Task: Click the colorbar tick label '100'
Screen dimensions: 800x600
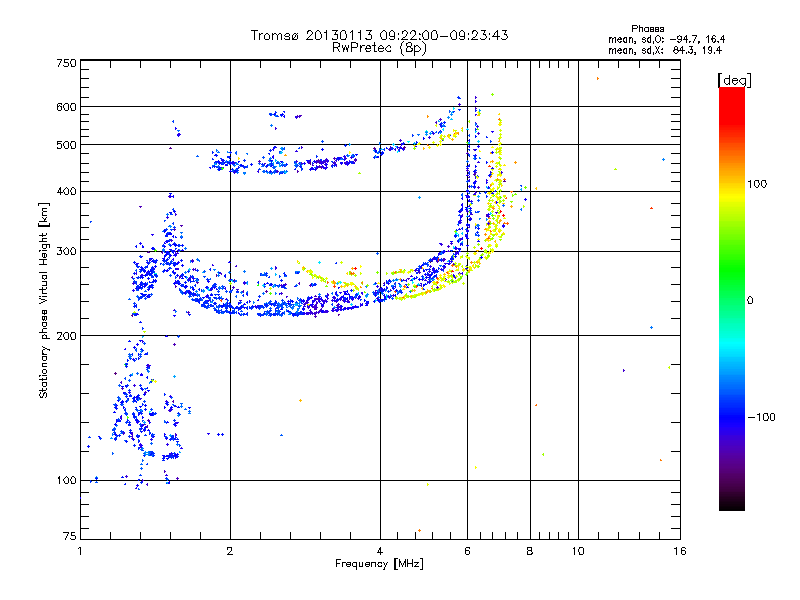Action: [757, 184]
